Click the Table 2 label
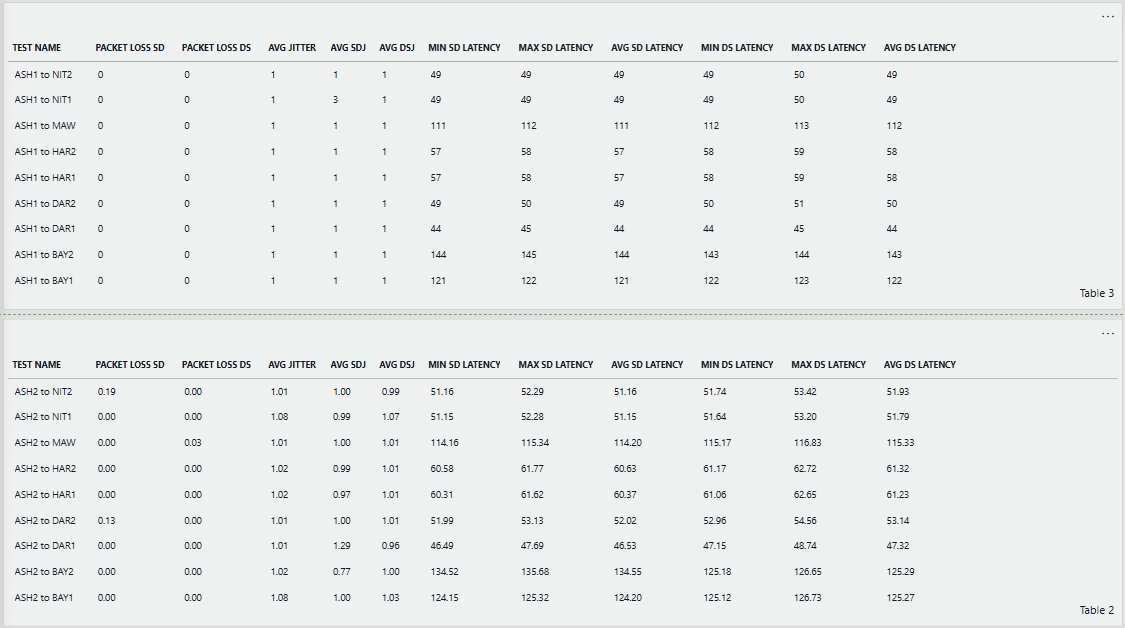The width and height of the screenshot is (1125, 628). (x=1097, y=610)
